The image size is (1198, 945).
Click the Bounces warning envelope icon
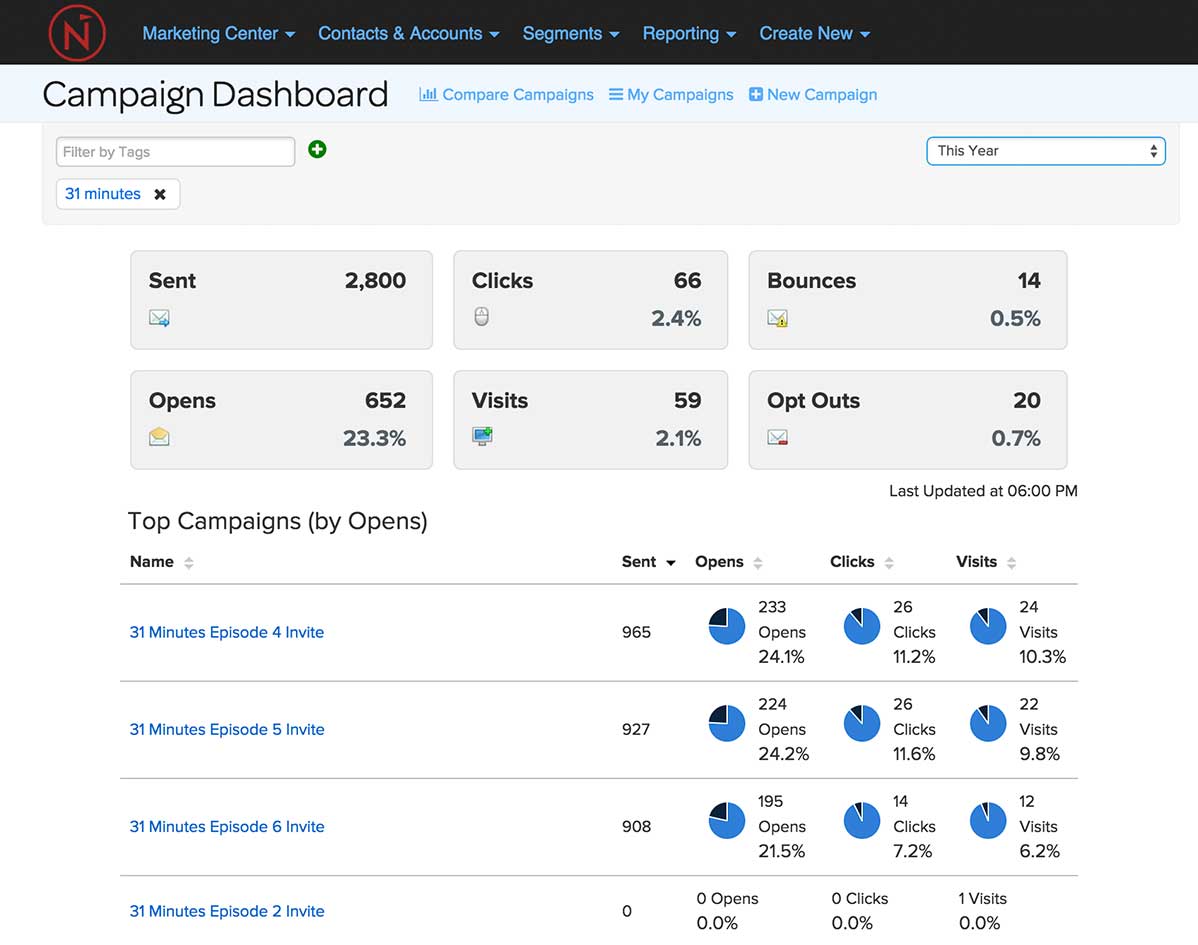click(777, 318)
